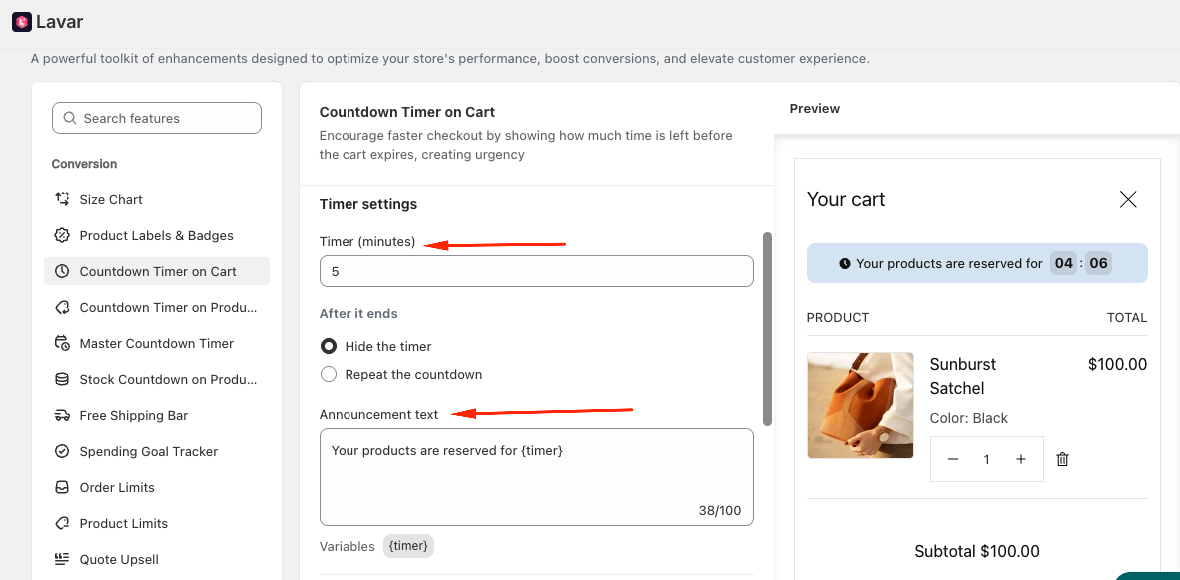The height and width of the screenshot is (580, 1180).
Task: Select the Repeat the countdown option
Action: 329,374
